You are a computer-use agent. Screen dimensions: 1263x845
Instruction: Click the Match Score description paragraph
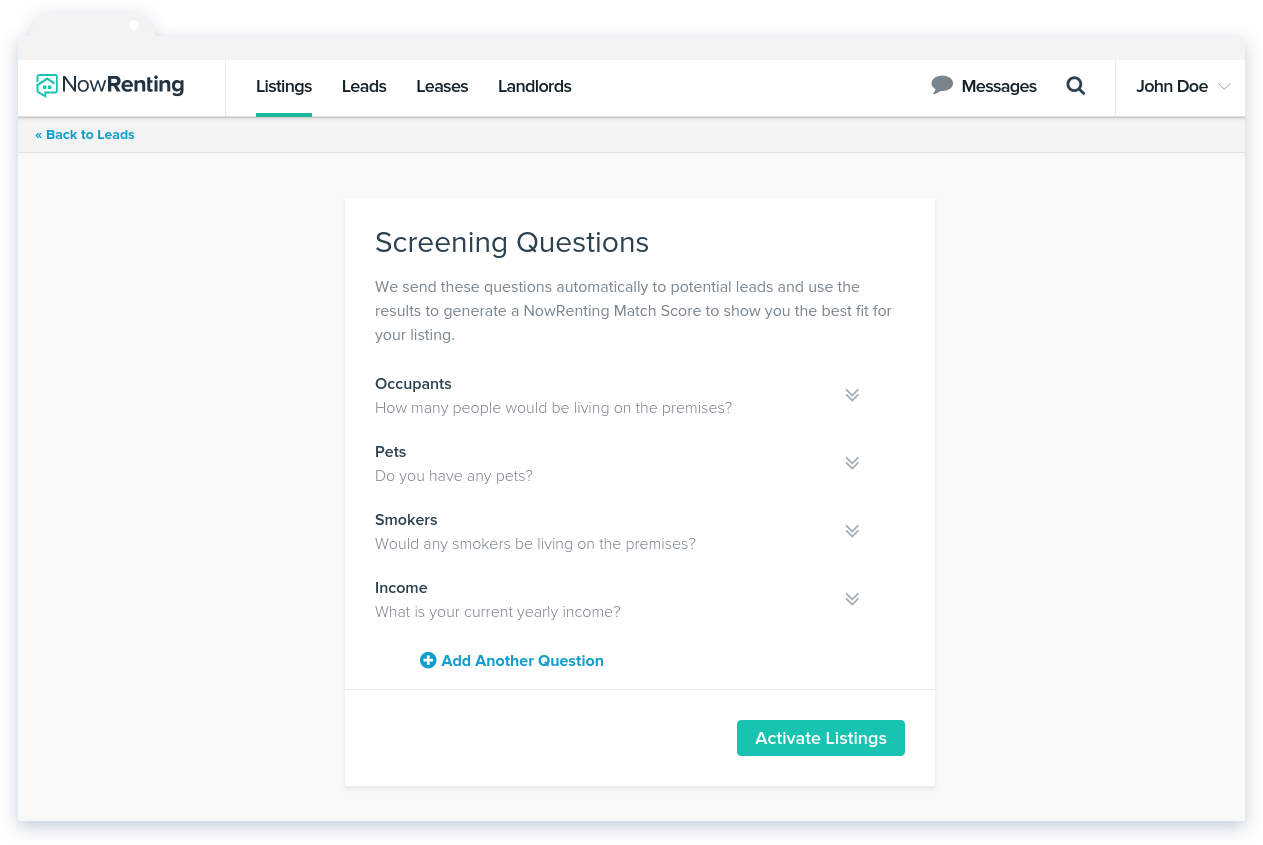coord(633,311)
